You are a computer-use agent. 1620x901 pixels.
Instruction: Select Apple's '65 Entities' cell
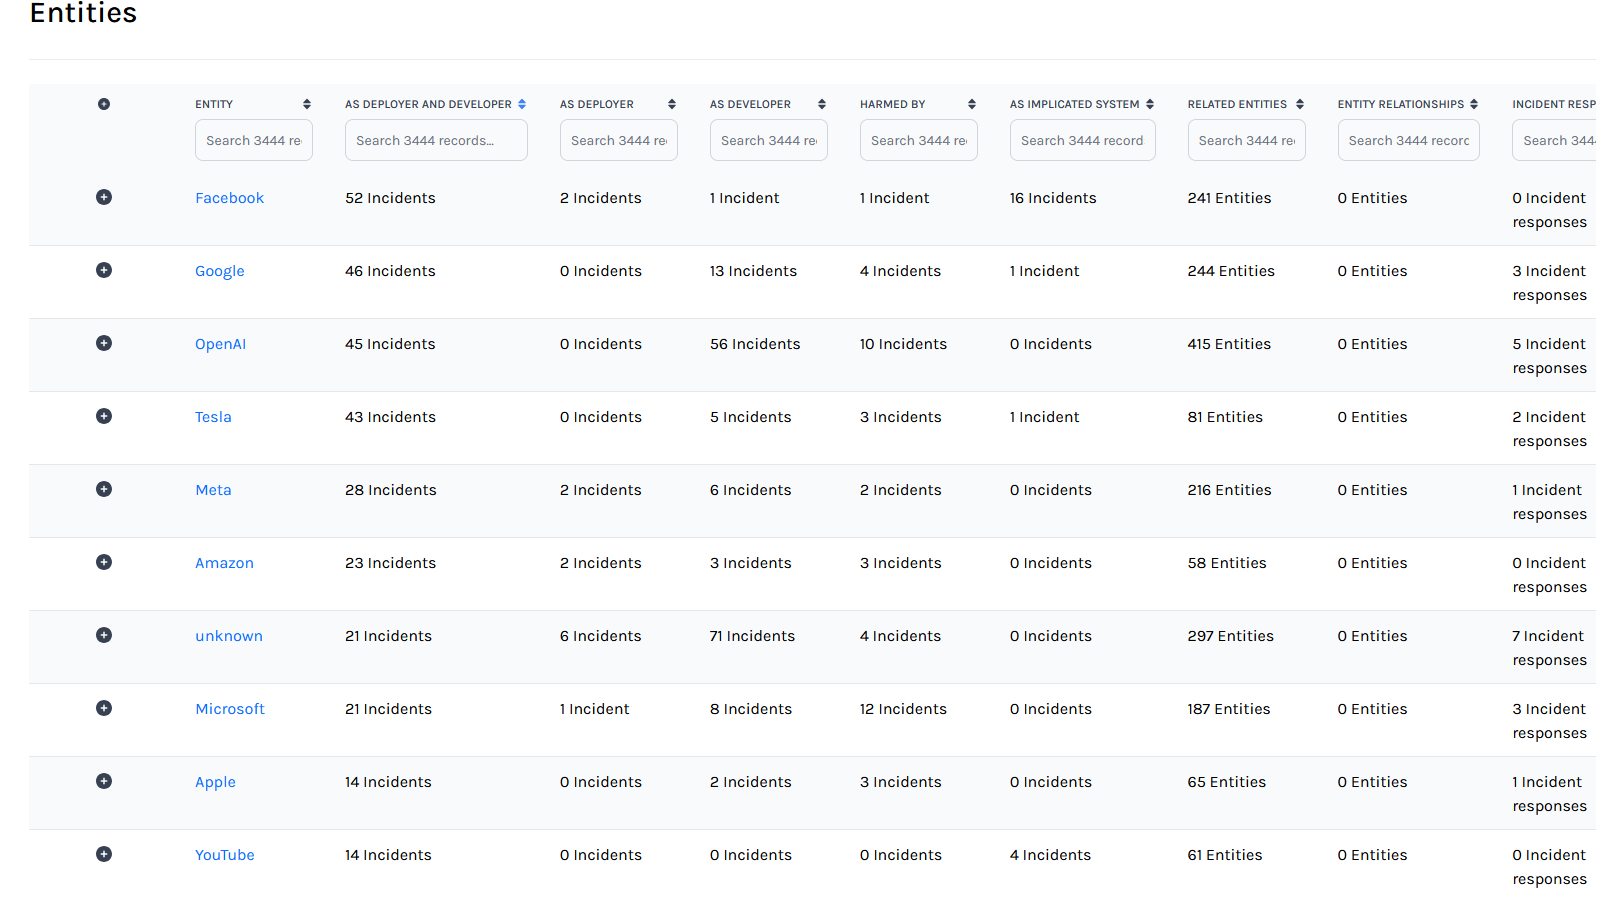click(1227, 782)
